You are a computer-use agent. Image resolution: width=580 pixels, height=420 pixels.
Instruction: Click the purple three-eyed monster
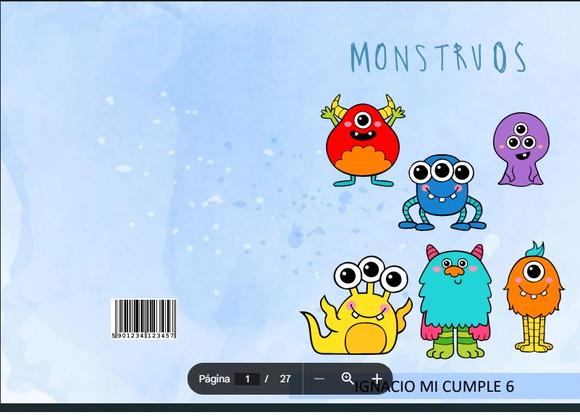(521, 149)
